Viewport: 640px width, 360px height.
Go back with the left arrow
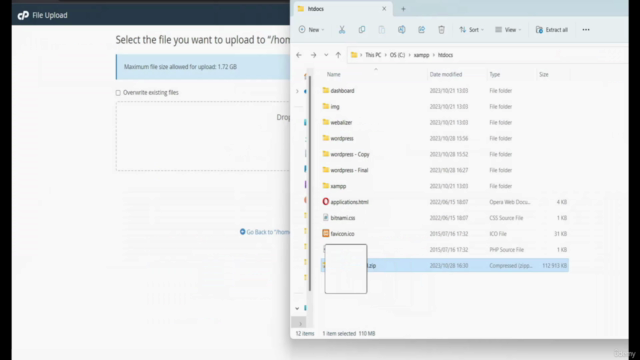tap(299, 55)
